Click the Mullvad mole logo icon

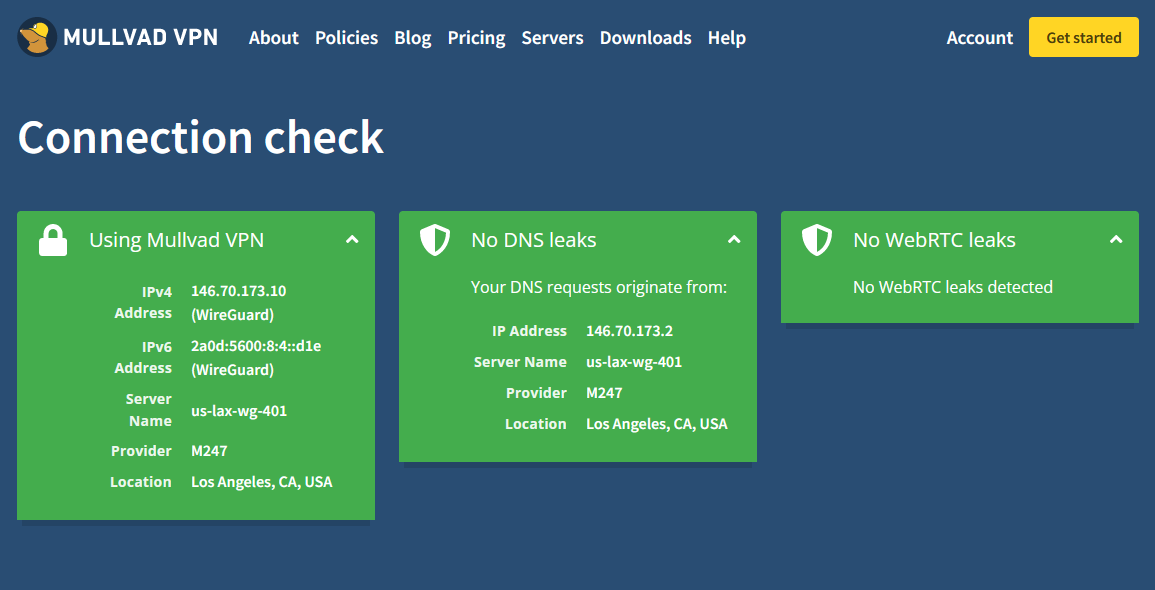(x=37, y=38)
